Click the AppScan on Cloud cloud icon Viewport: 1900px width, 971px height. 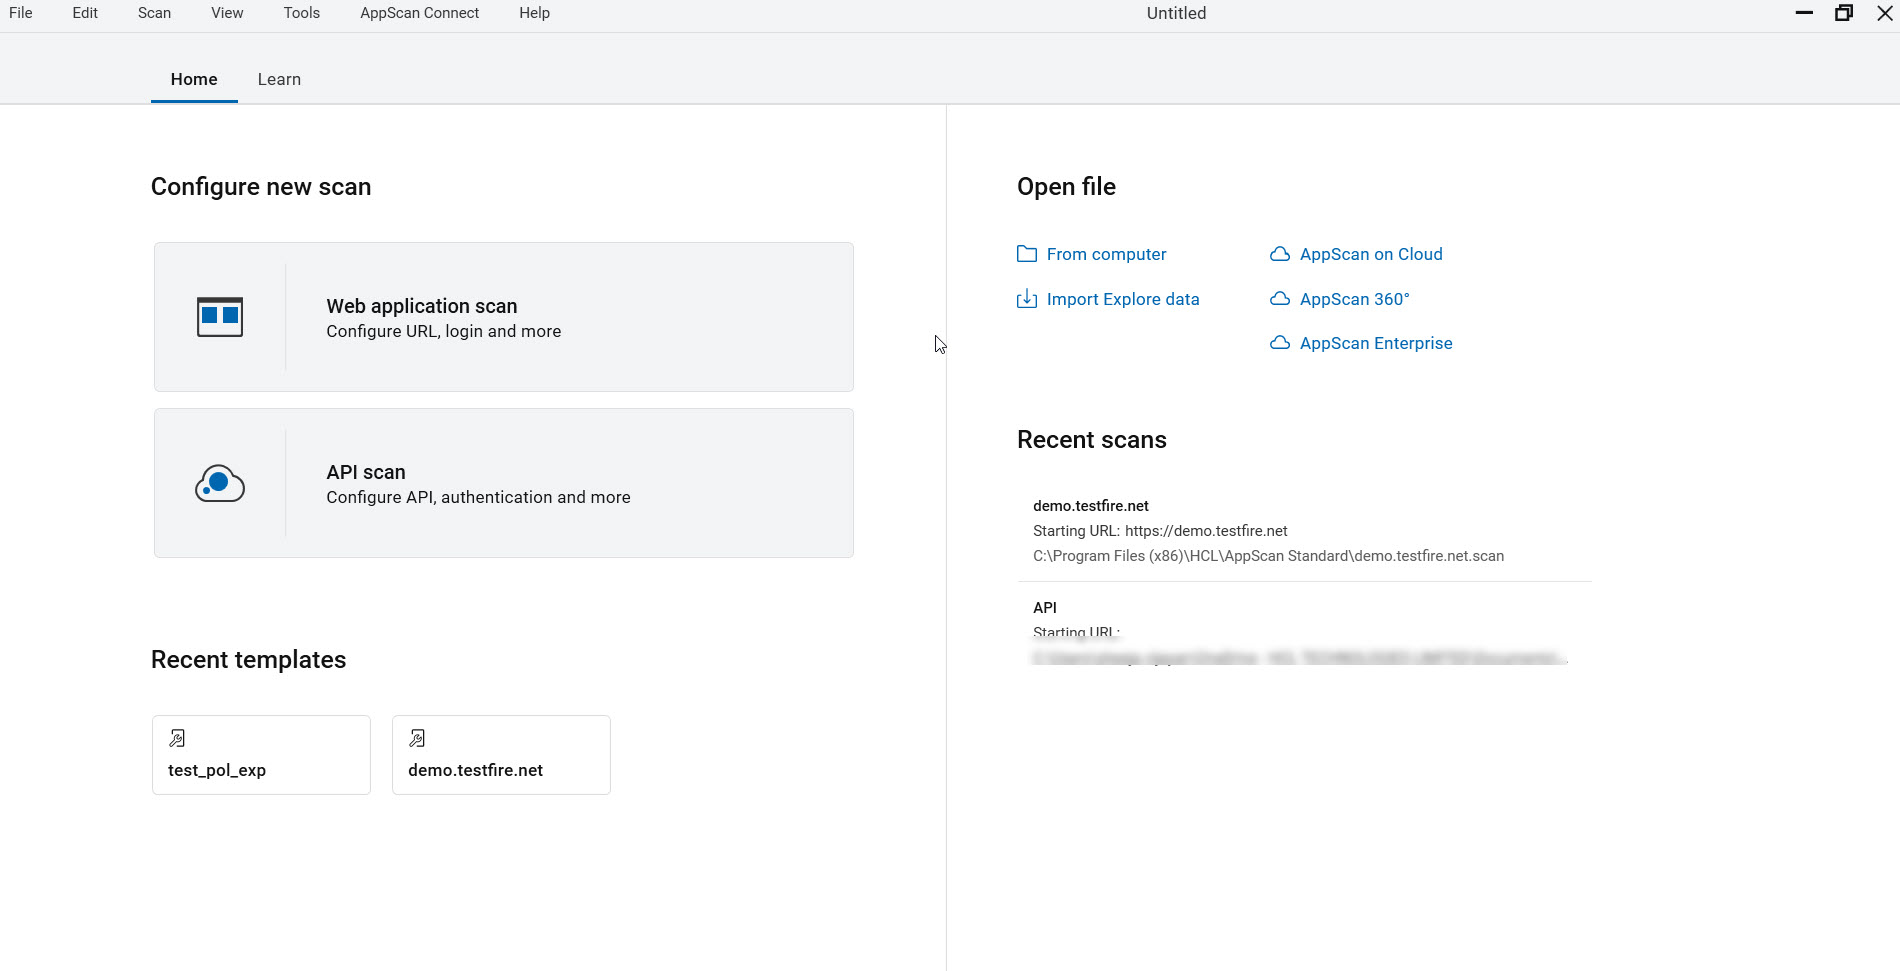[1280, 254]
